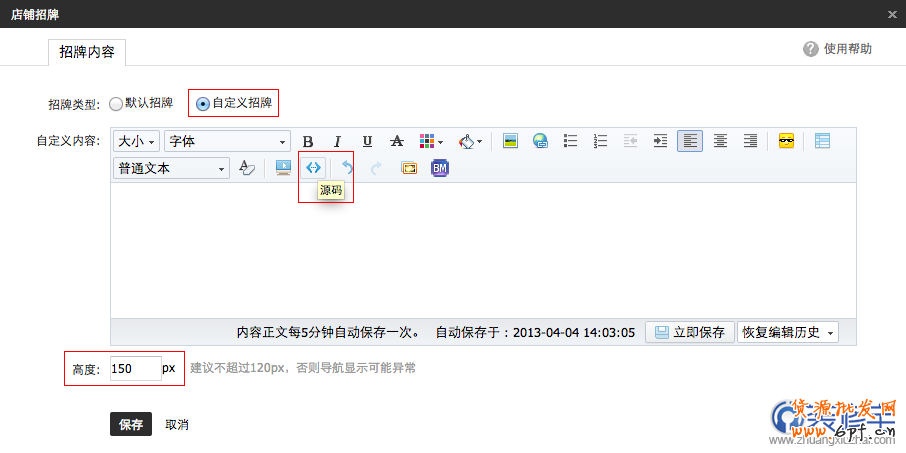Center-align the text
906x453 pixels.
tap(720, 141)
